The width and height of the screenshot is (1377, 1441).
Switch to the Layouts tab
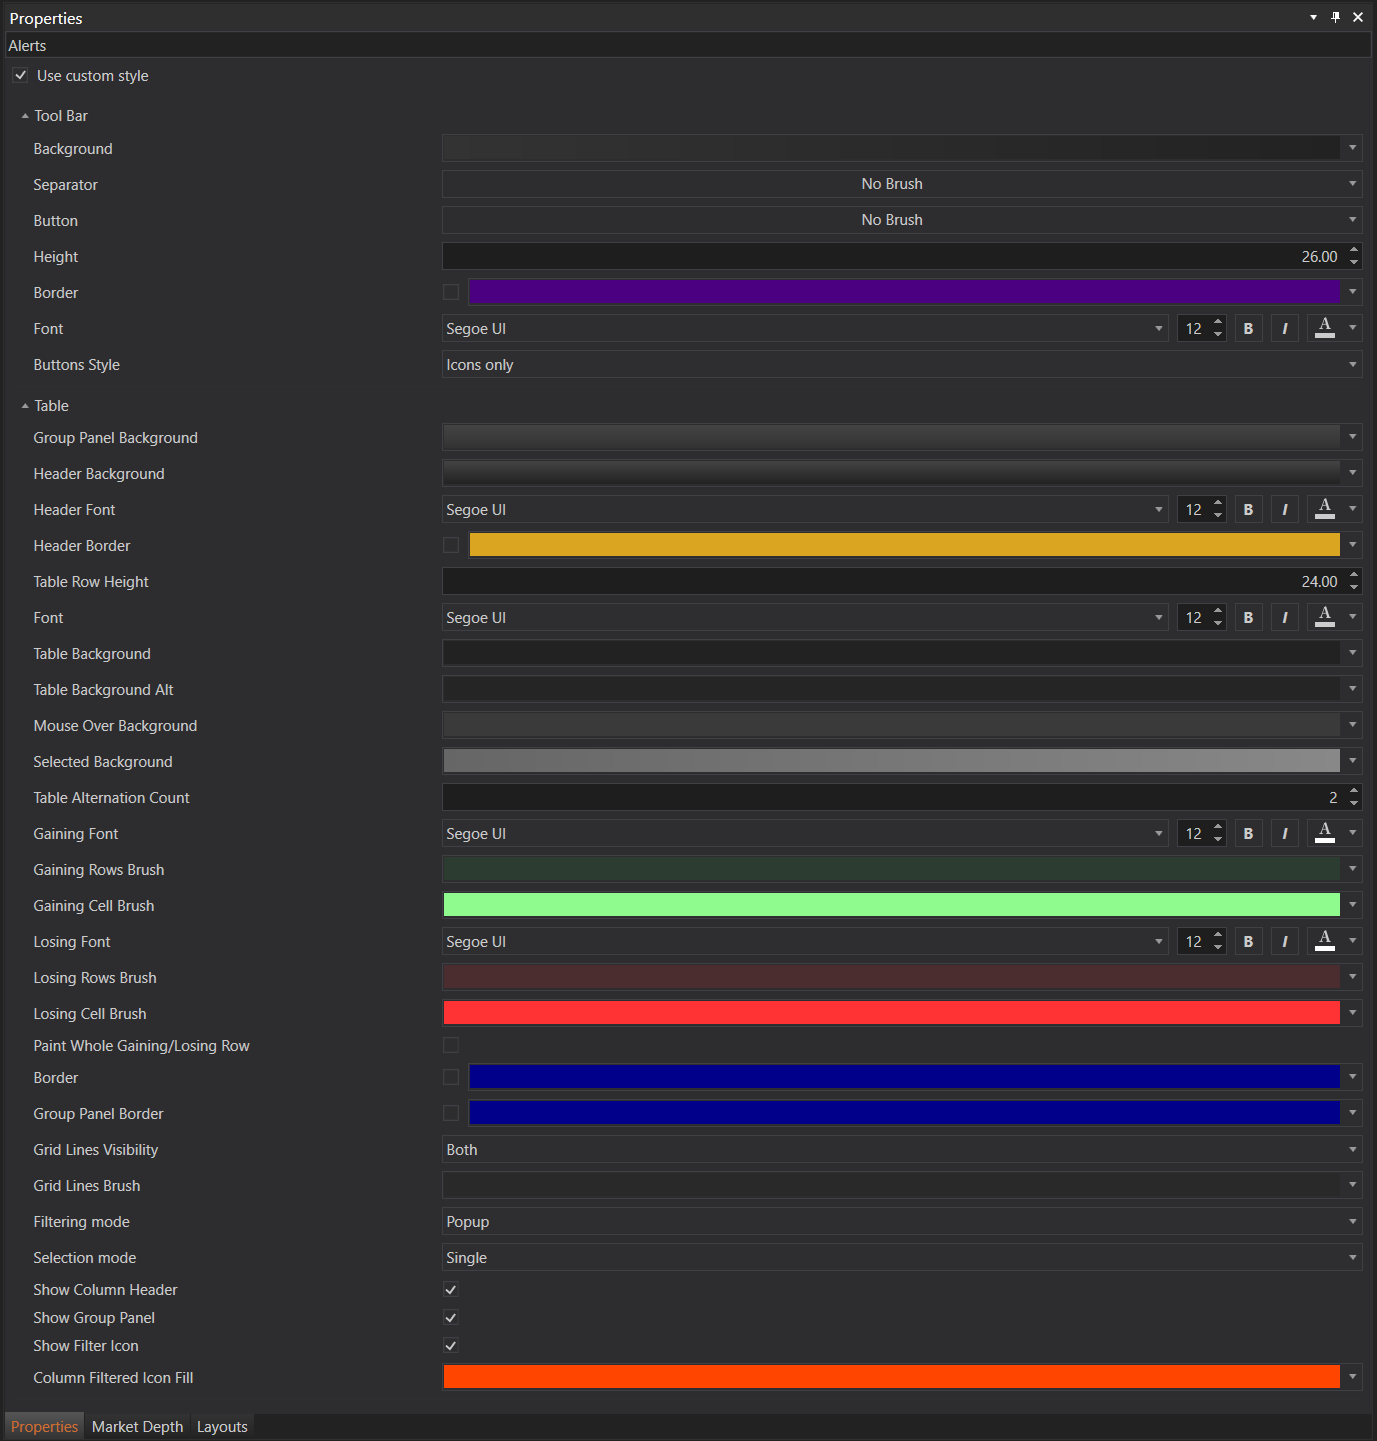tap(222, 1427)
